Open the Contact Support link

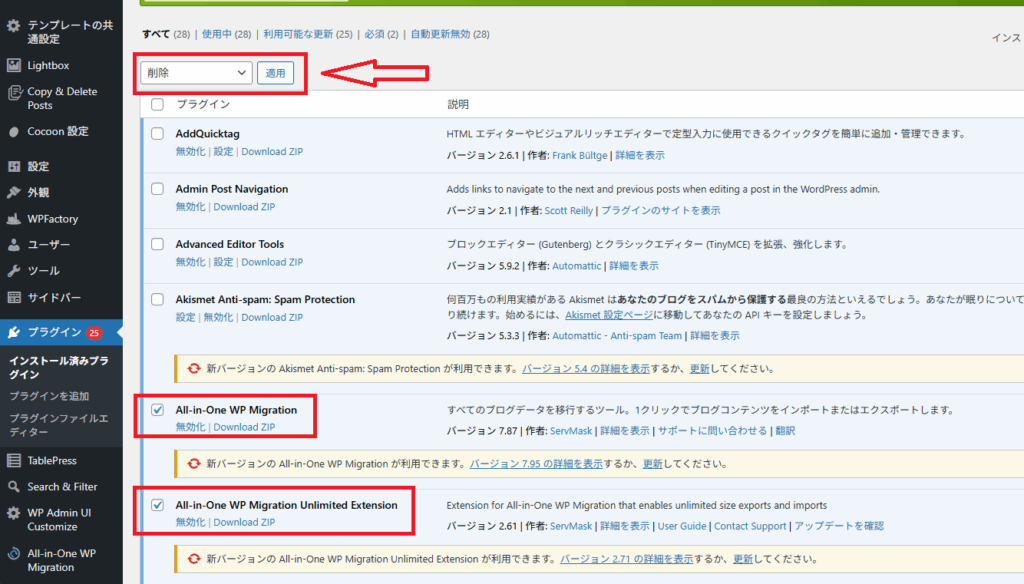pos(750,526)
